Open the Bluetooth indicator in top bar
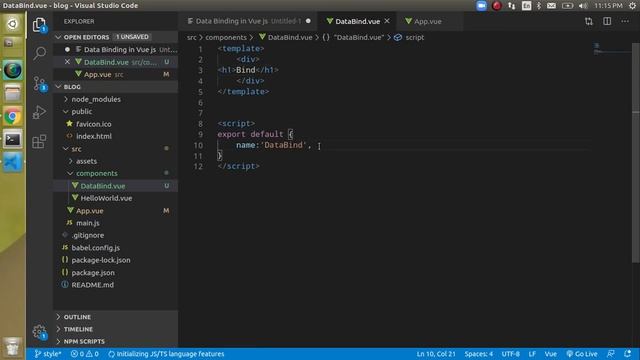The height and width of the screenshot is (360, 640). (539, 6)
